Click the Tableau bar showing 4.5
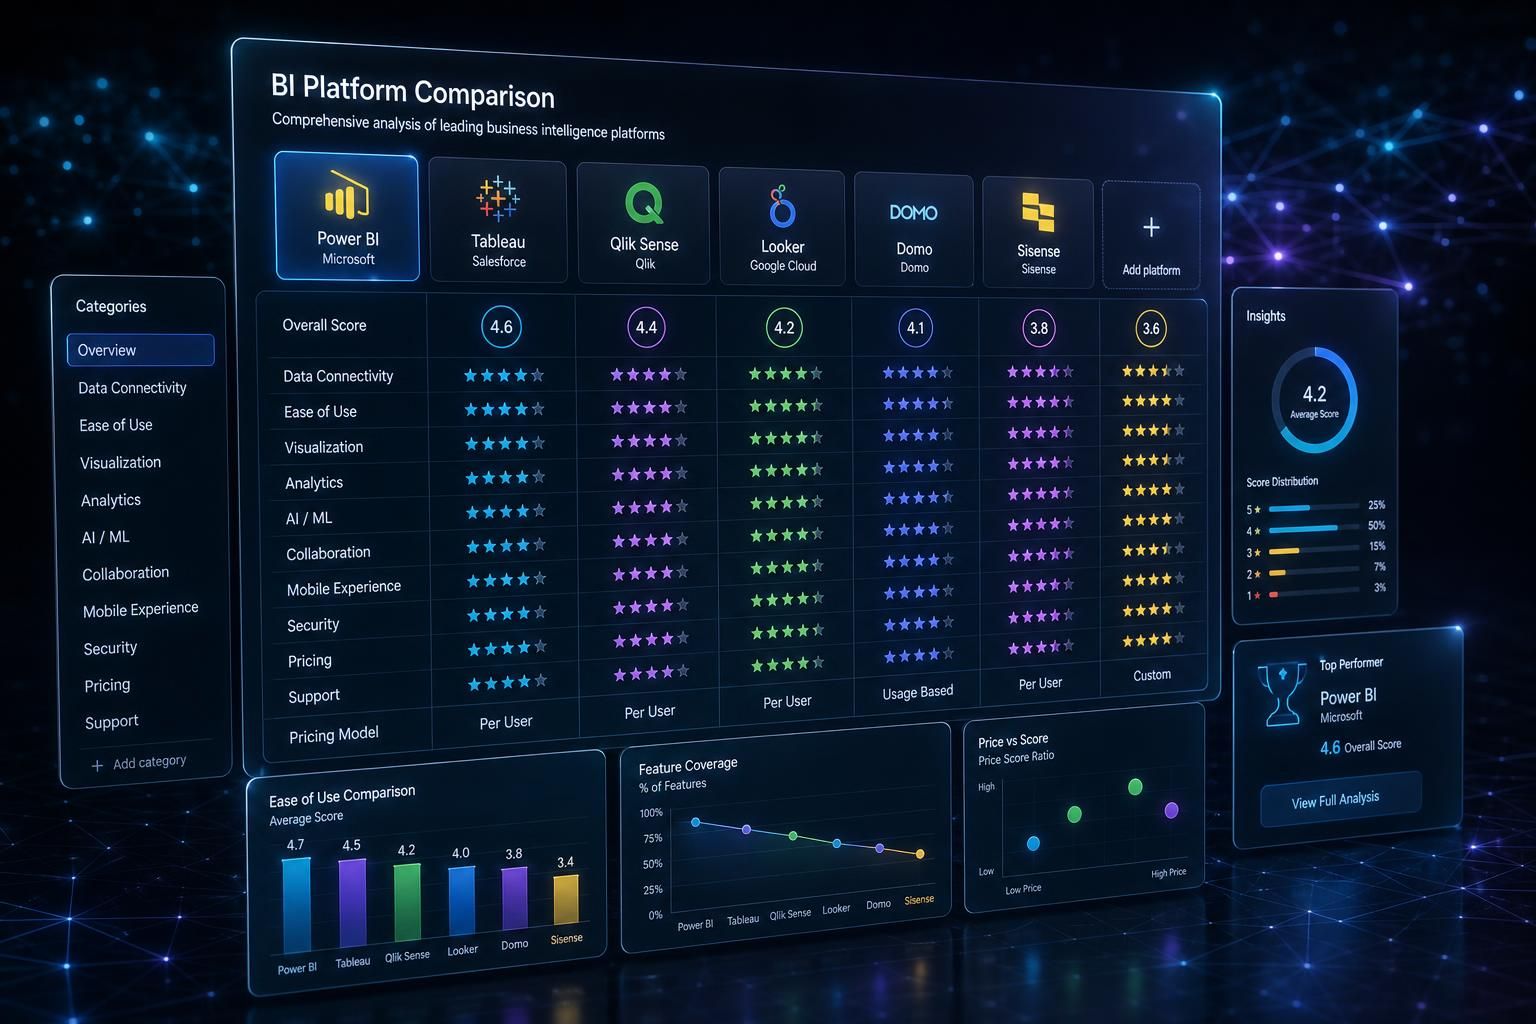Viewport: 1536px width, 1024px height. point(352,903)
